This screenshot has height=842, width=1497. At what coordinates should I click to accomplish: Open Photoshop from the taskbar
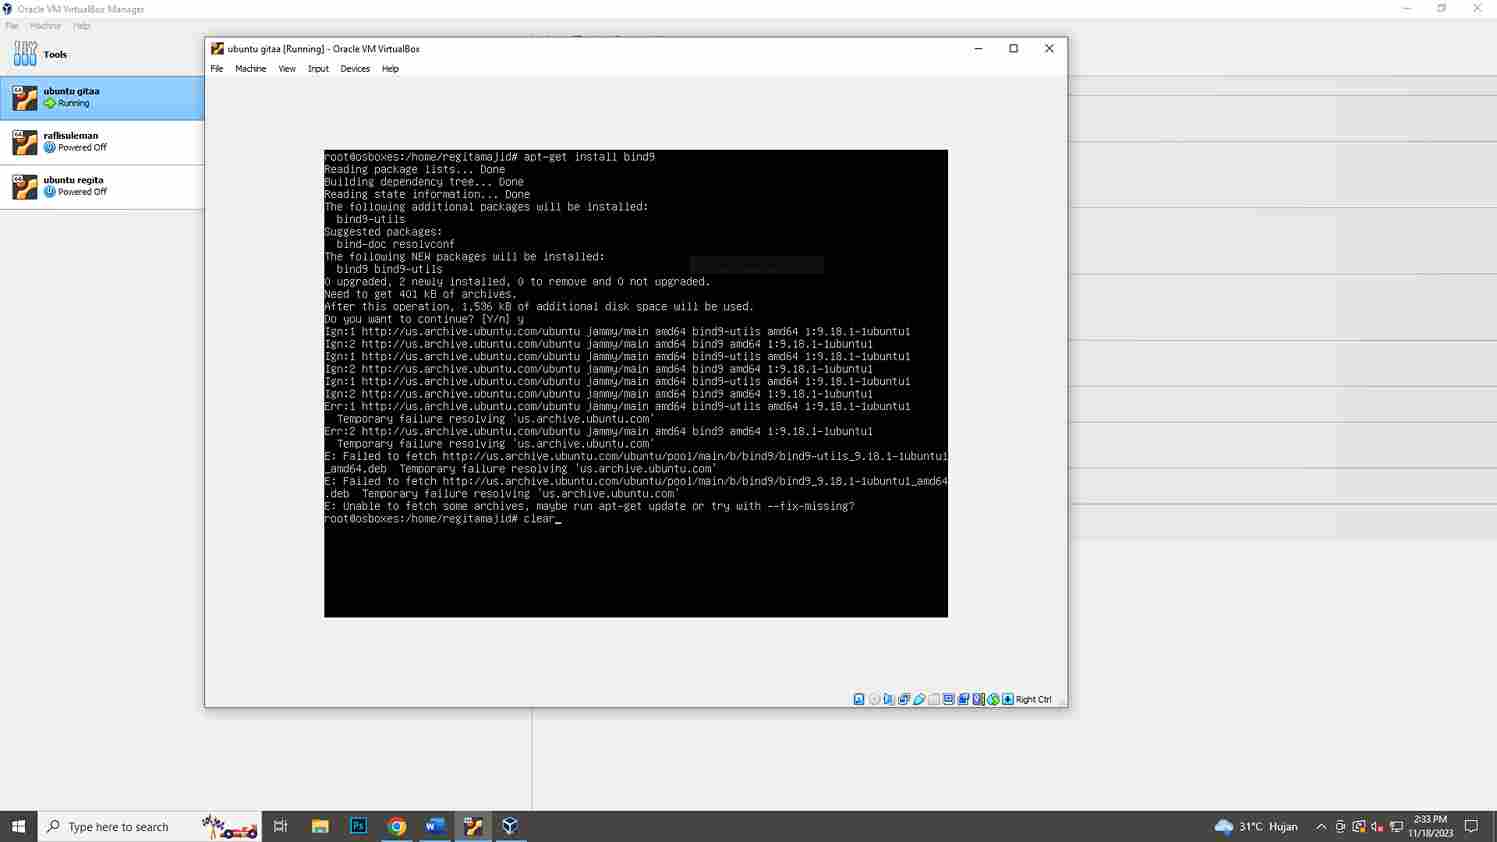[358, 826]
